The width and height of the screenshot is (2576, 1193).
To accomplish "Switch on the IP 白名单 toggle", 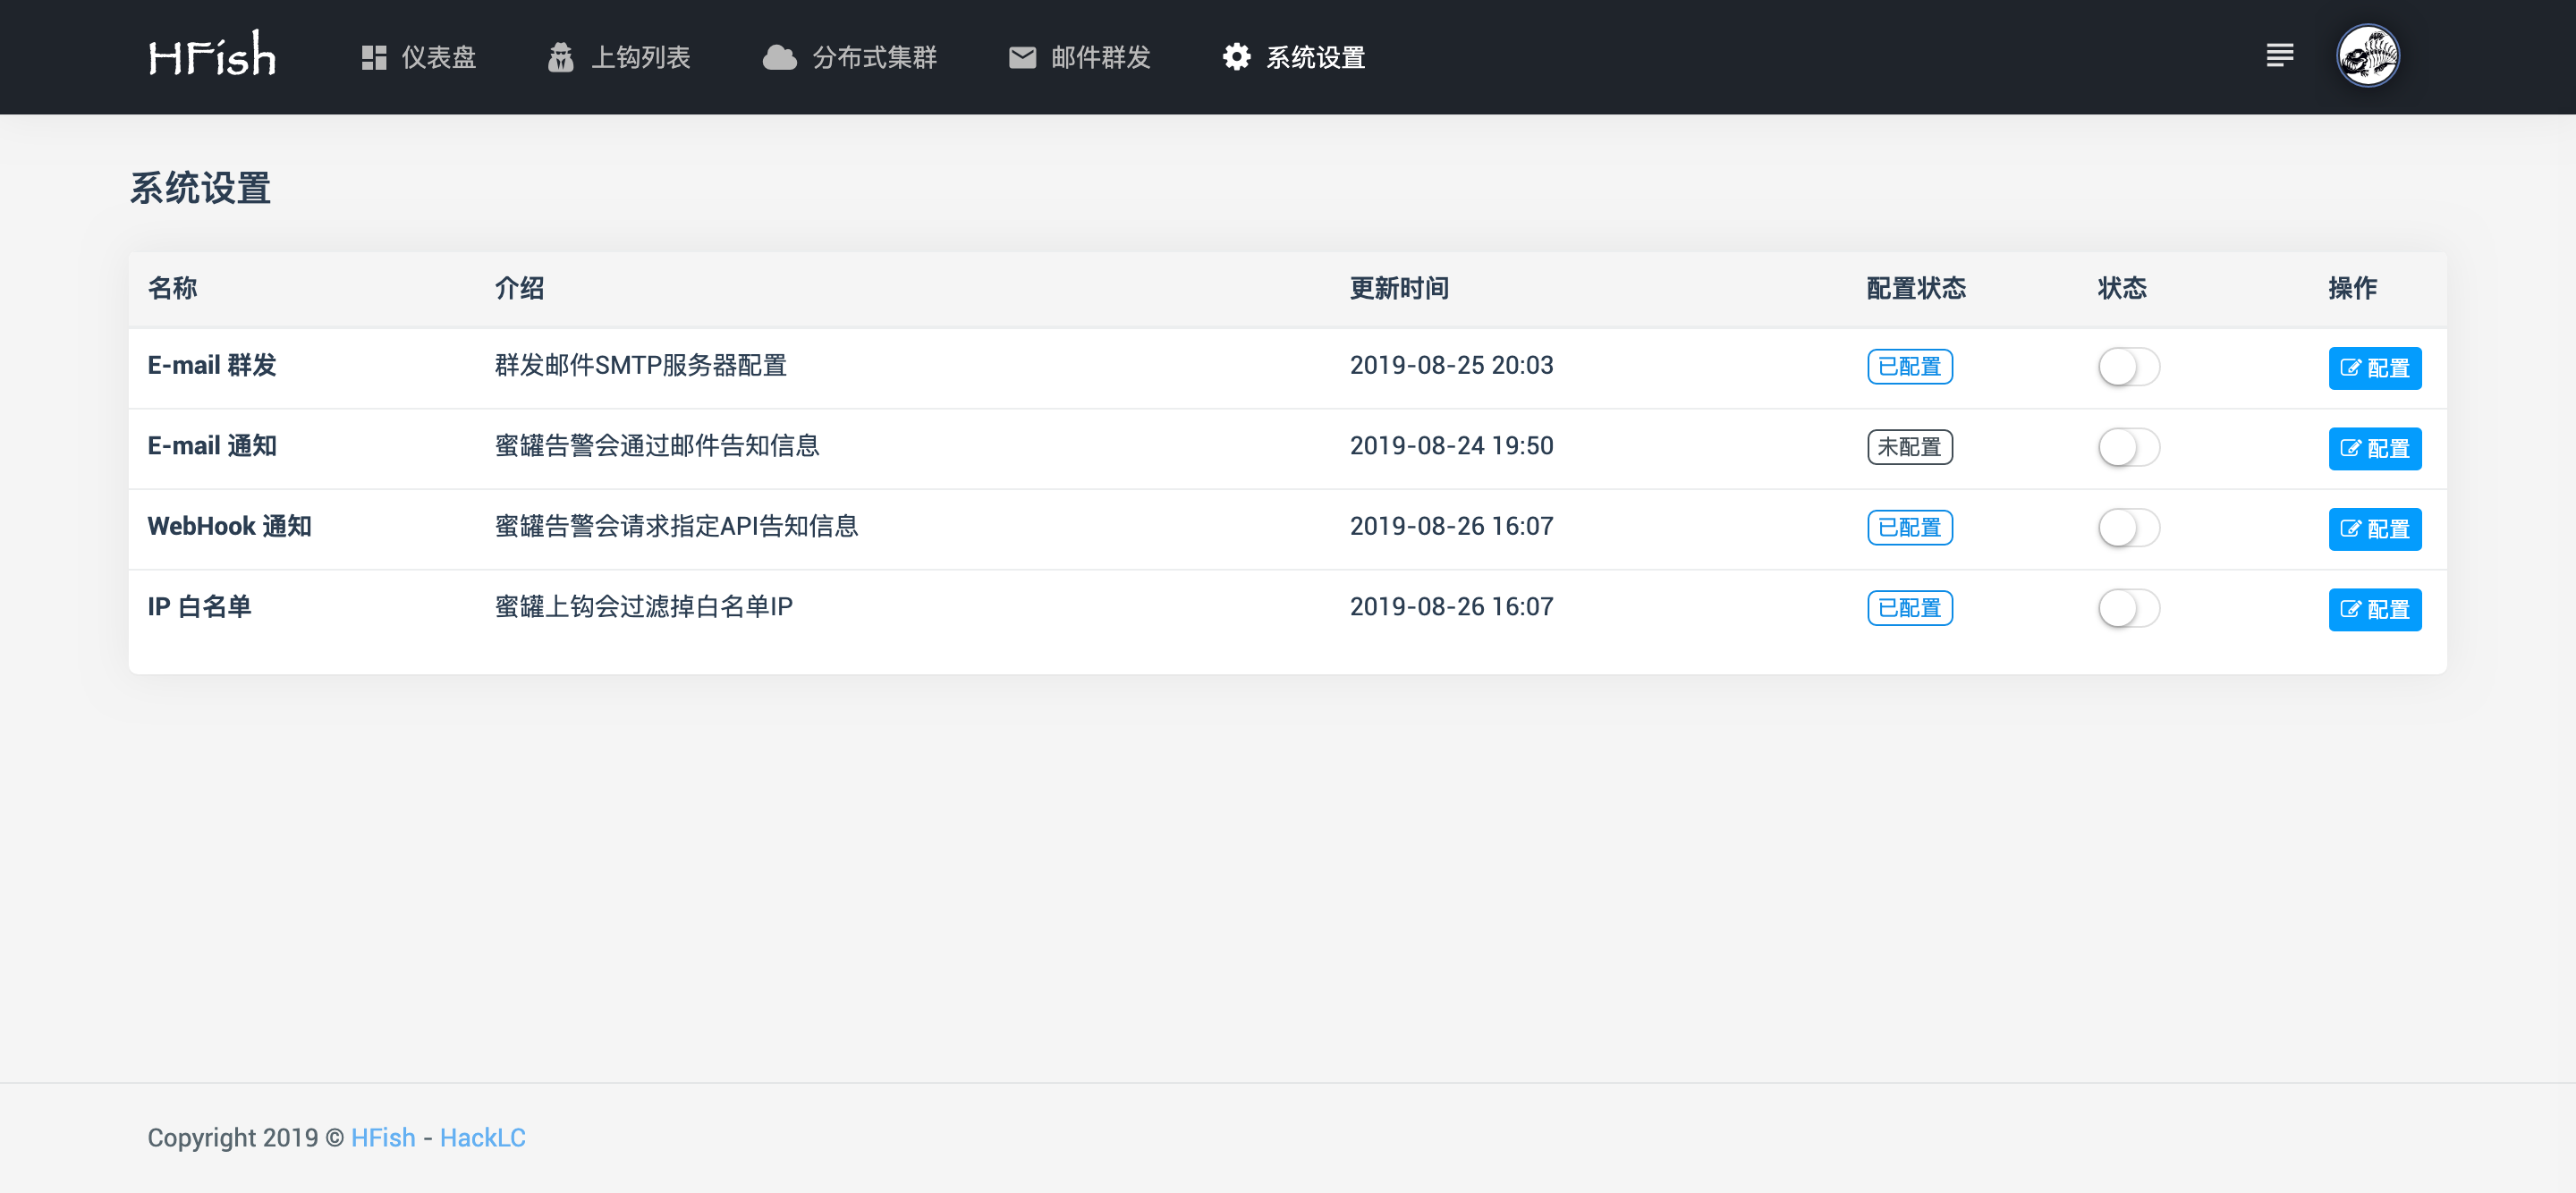I will pyautogui.click(x=2128, y=608).
